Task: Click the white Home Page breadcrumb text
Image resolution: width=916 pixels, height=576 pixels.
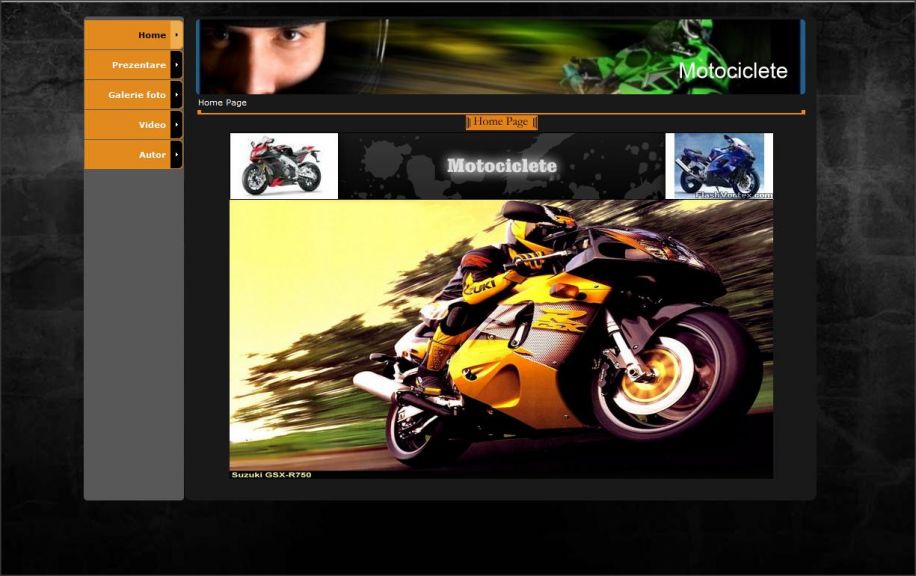Action: (x=222, y=103)
